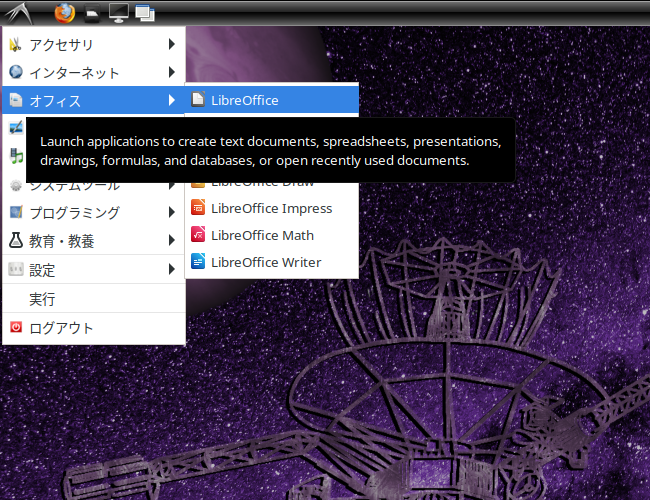Open the インターネット menu category
This screenshot has height=500, width=650.
(94, 72)
